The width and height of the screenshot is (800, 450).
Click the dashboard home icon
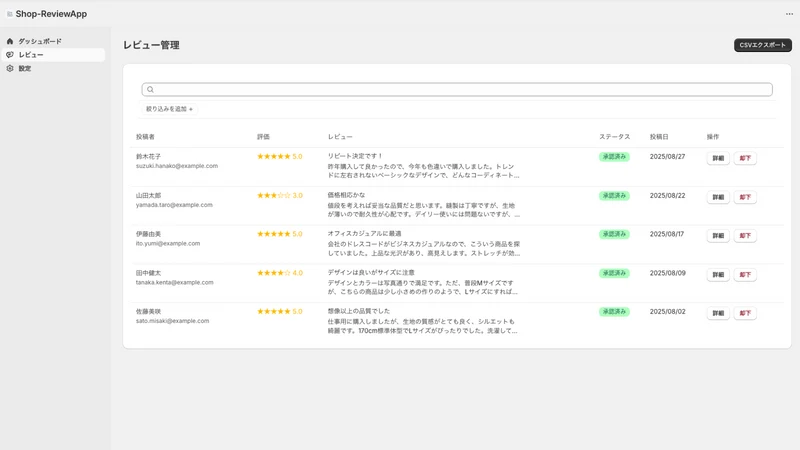[10, 41]
